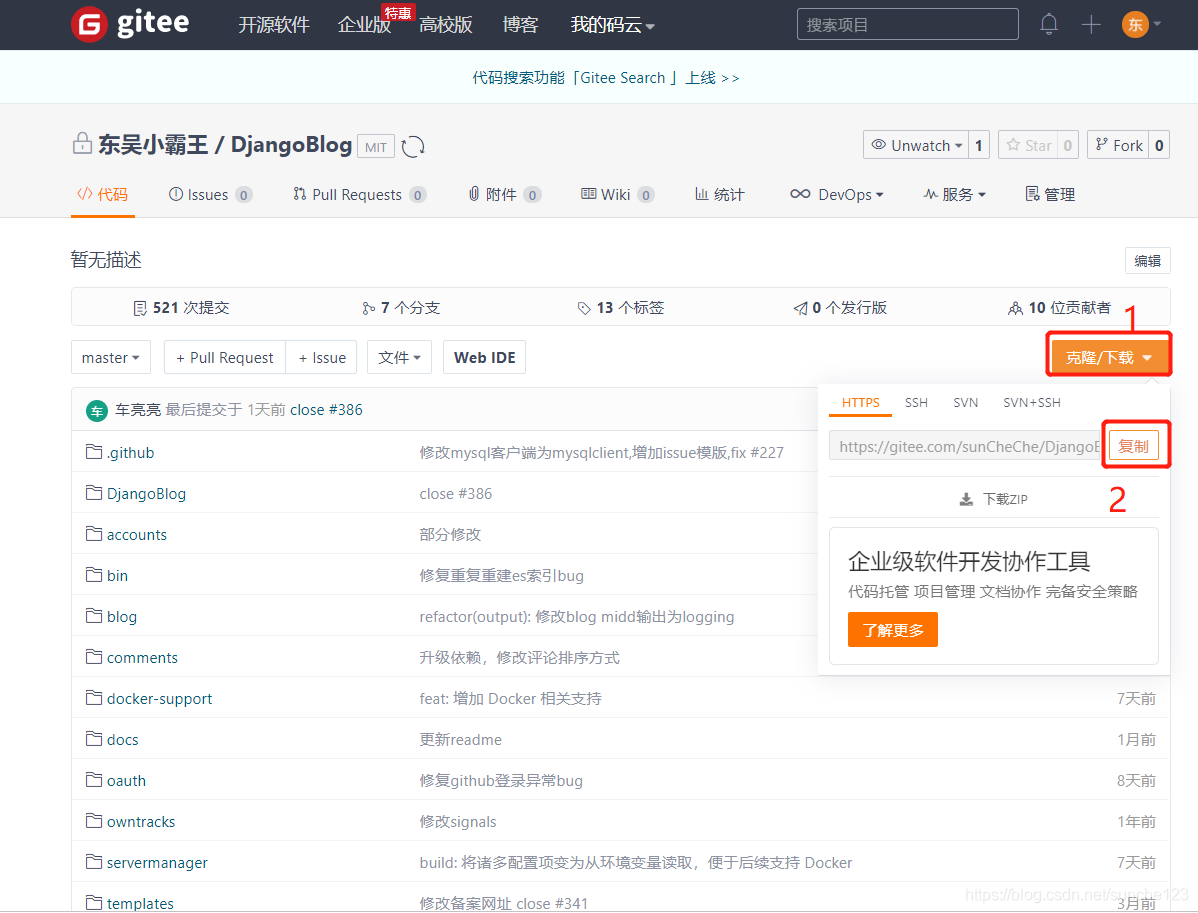Screen dimensions: 1198x913
Task: Click the + Pull Request button
Action: (225, 358)
